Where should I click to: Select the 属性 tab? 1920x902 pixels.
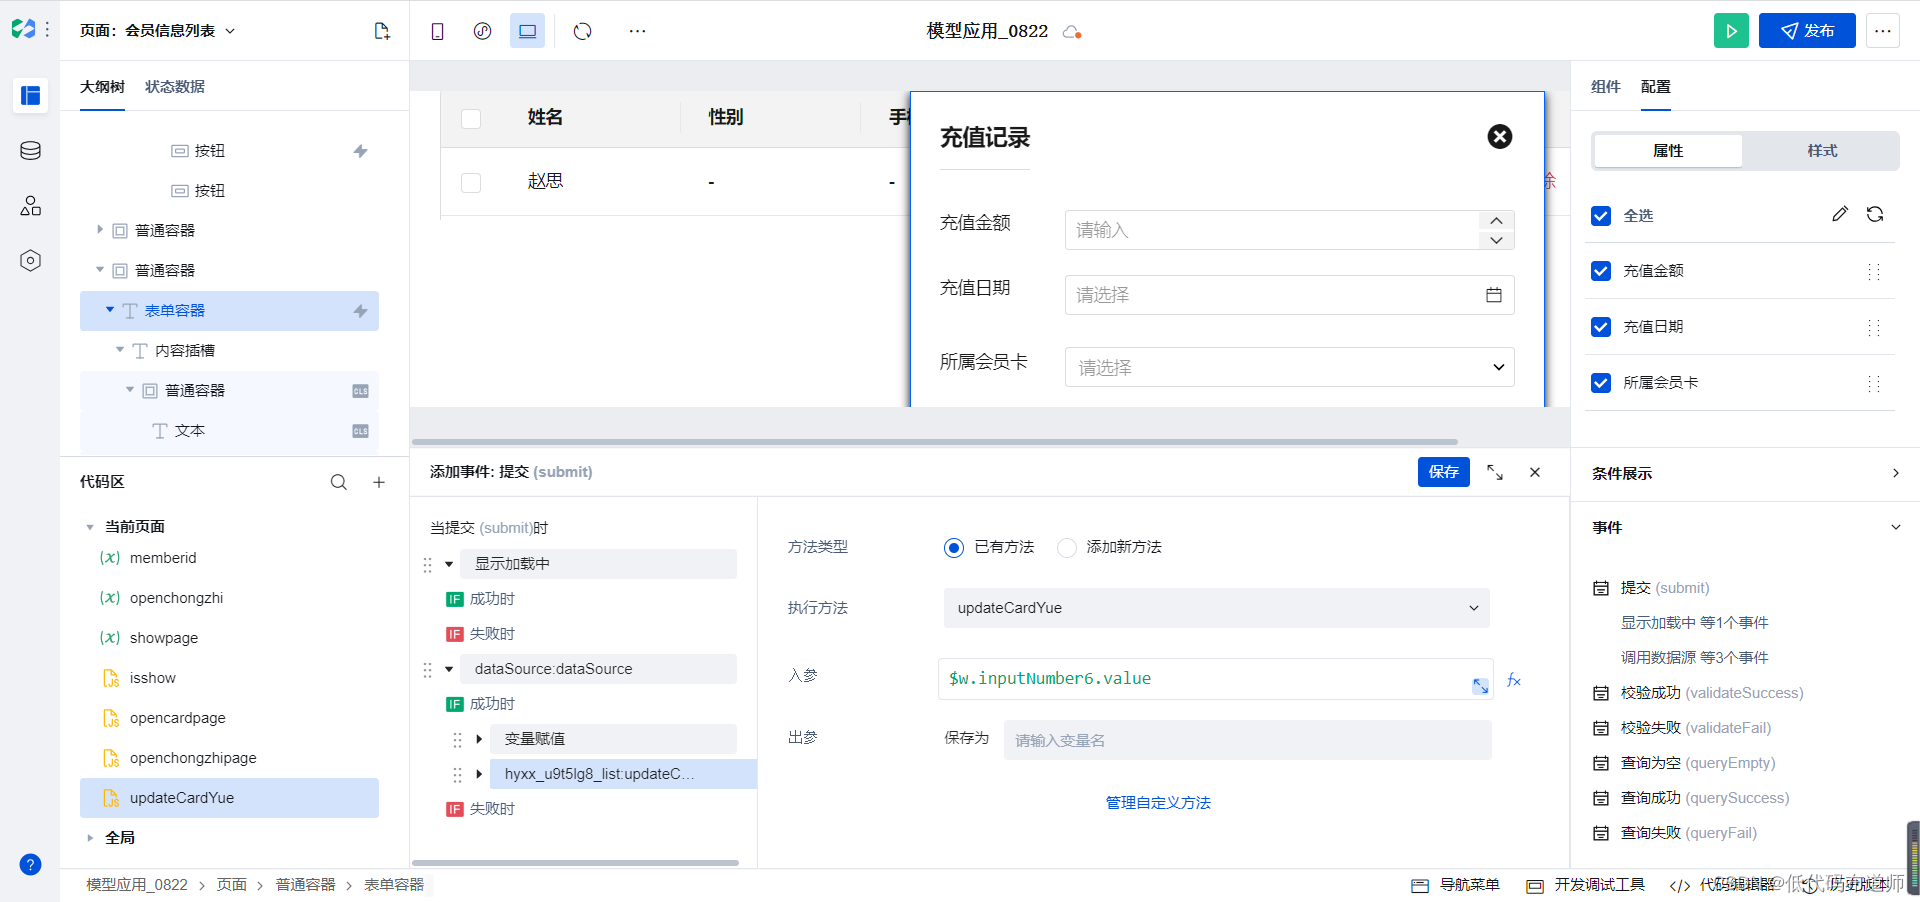click(x=1668, y=151)
